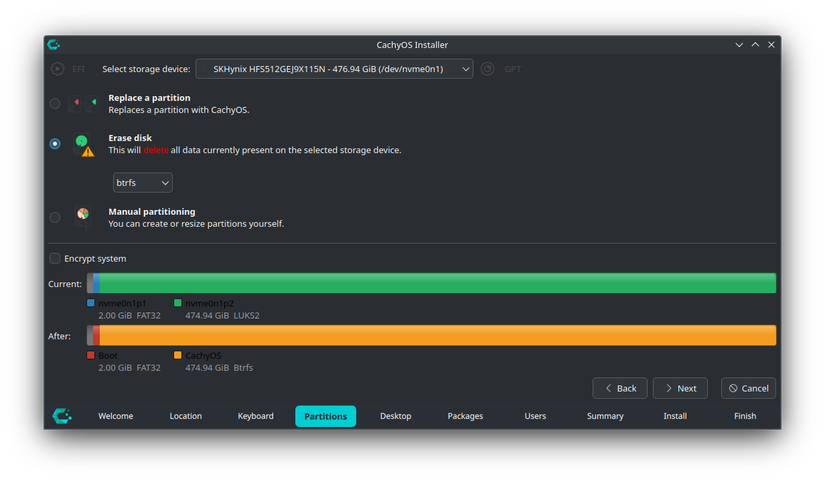The height and width of the screenshot is (481, 825).
Task: Open the btrfs filesystem dropdown
Action: pos(142,183)
